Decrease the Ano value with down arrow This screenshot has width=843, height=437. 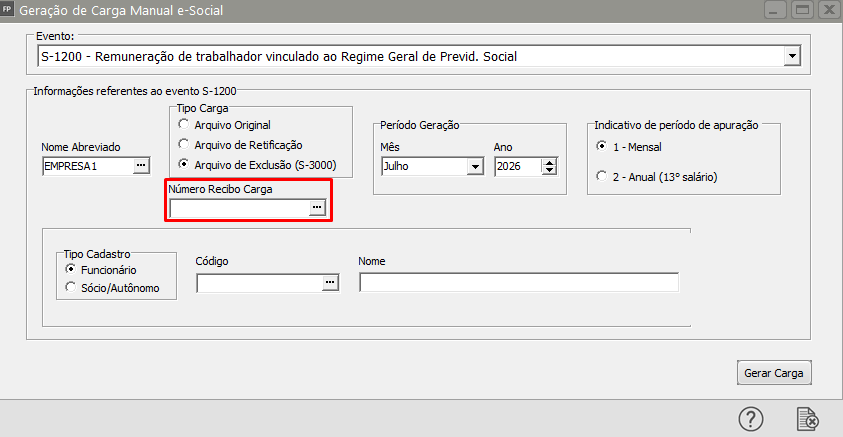(549, 171)
